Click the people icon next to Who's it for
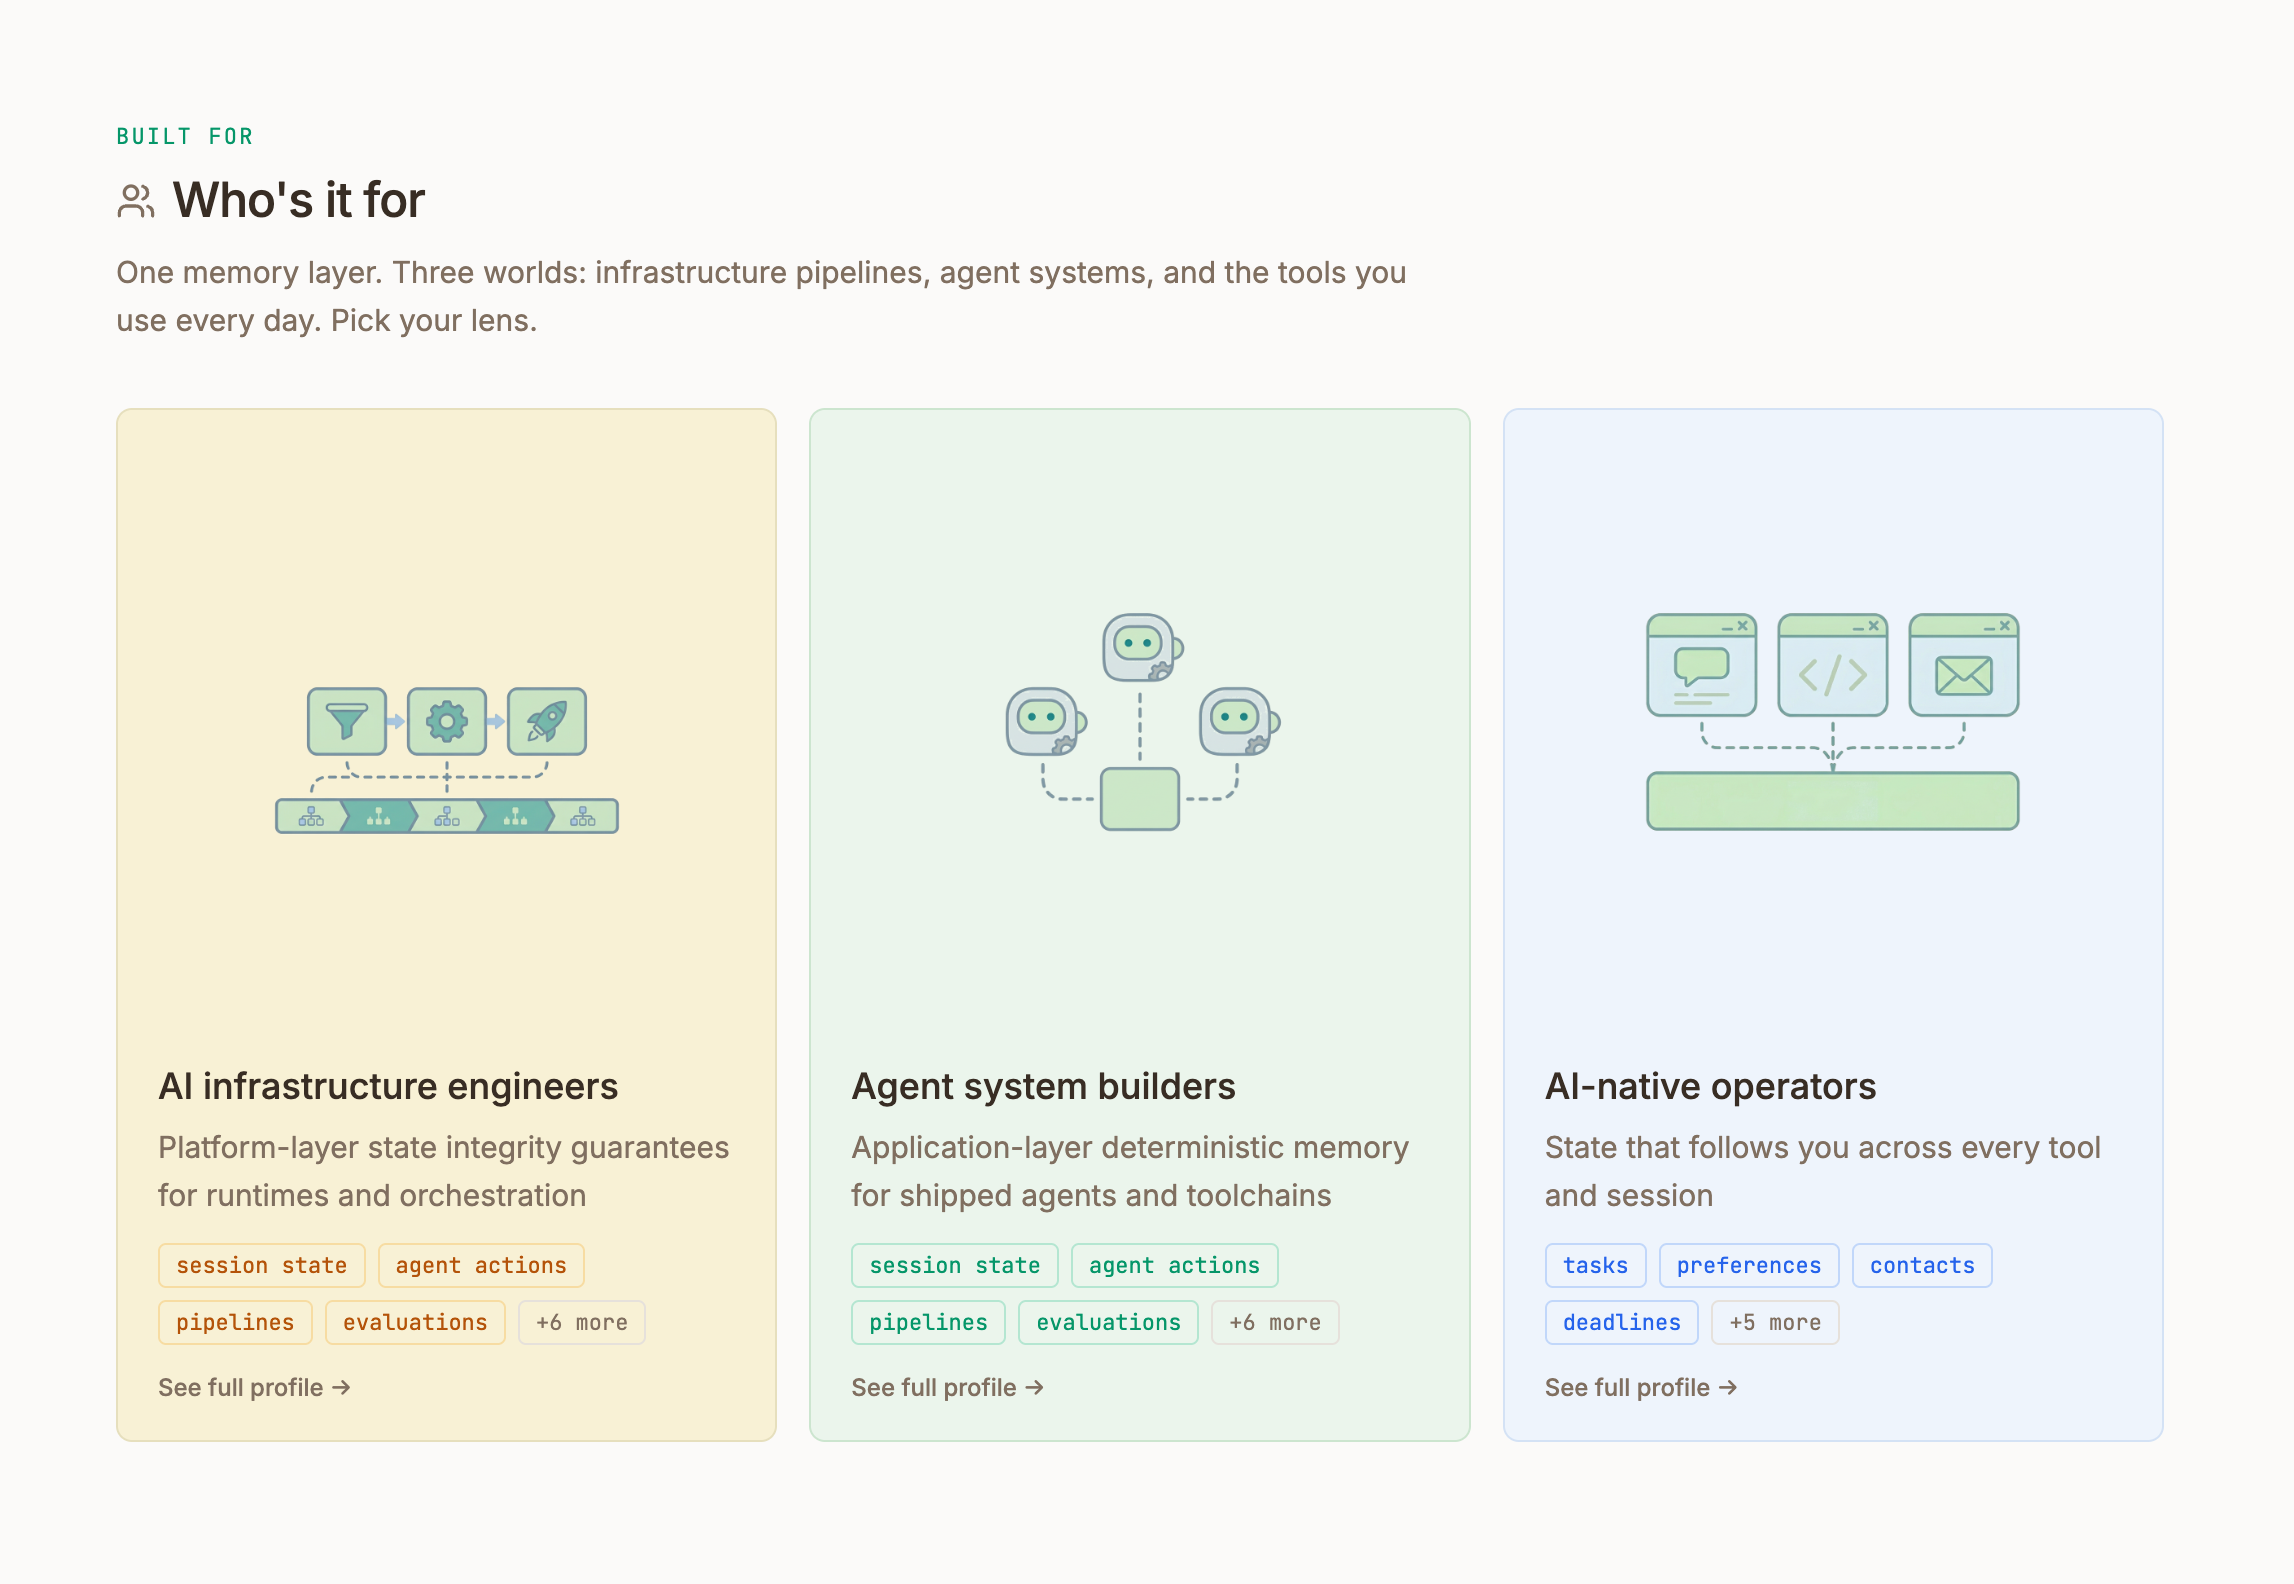Screen dimensions: 2294x1584 (135, 200)
